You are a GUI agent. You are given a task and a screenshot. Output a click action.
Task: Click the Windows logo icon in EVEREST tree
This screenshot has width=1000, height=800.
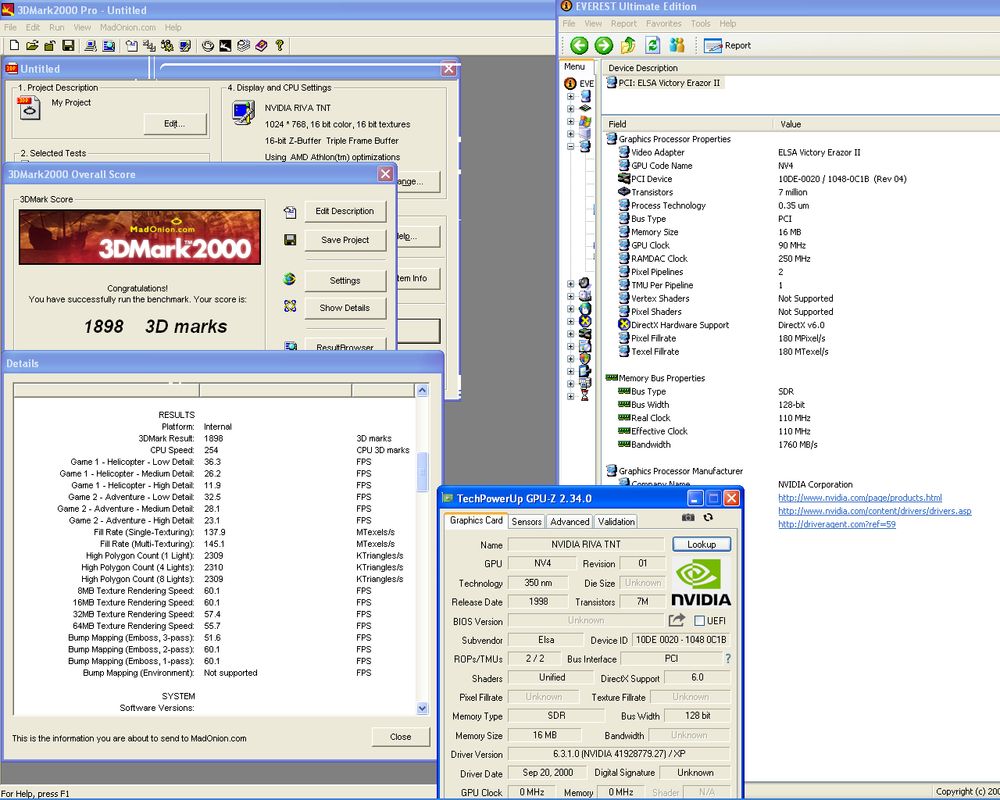[x=585, y=121]
